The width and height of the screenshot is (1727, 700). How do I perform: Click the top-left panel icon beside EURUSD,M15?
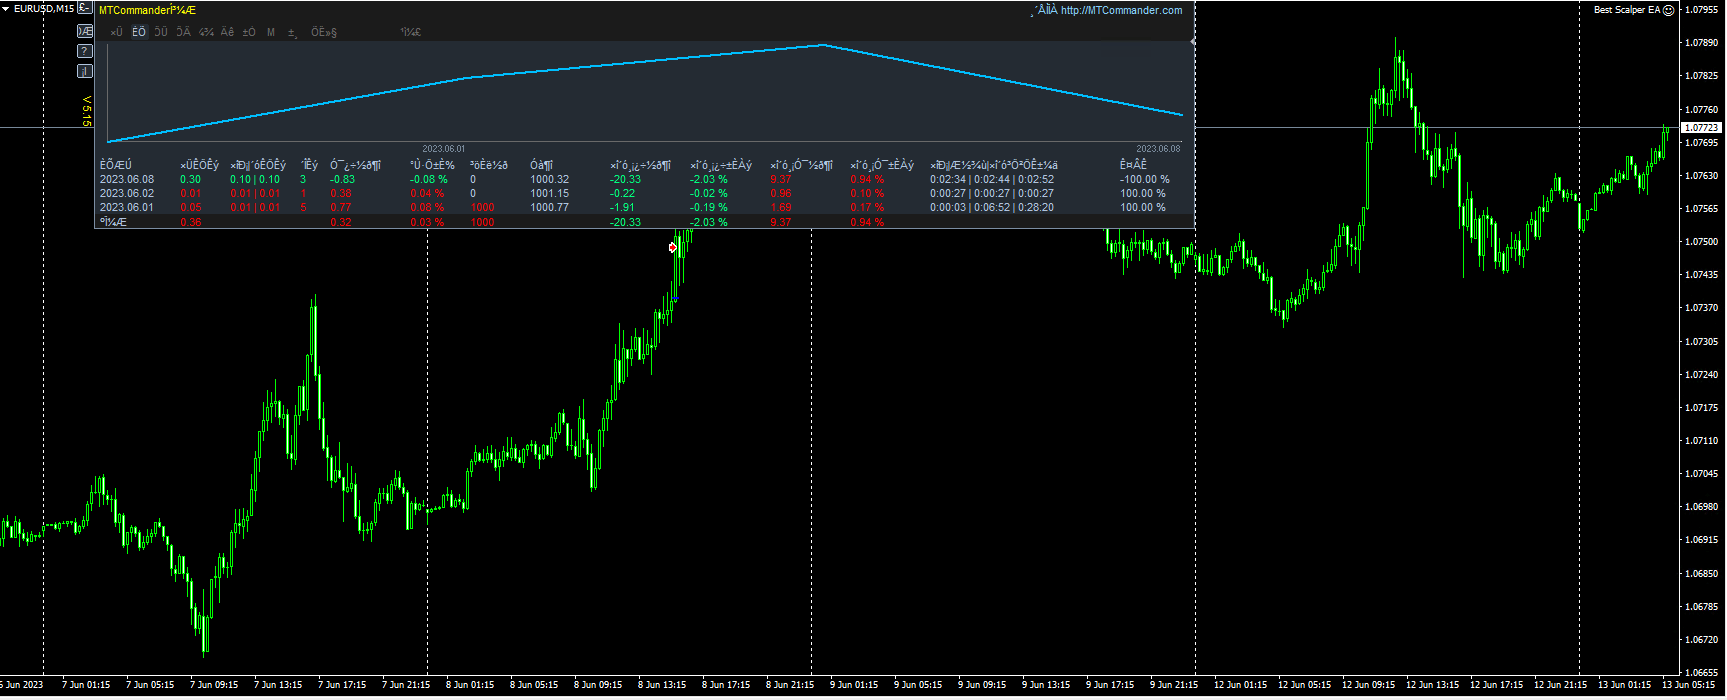[85, 8]
